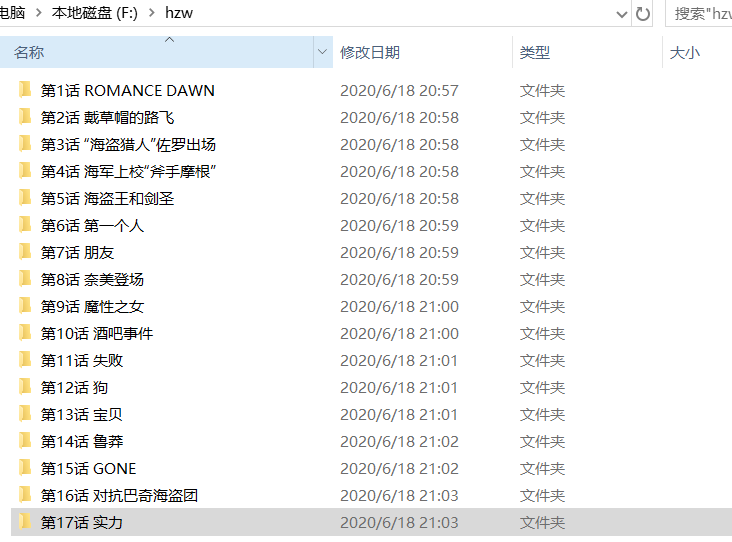This screenshot has height=542, width=732.
Task: Click the folder icon of 第10话 酒吧事件
Action: click(x=25, y=333)
